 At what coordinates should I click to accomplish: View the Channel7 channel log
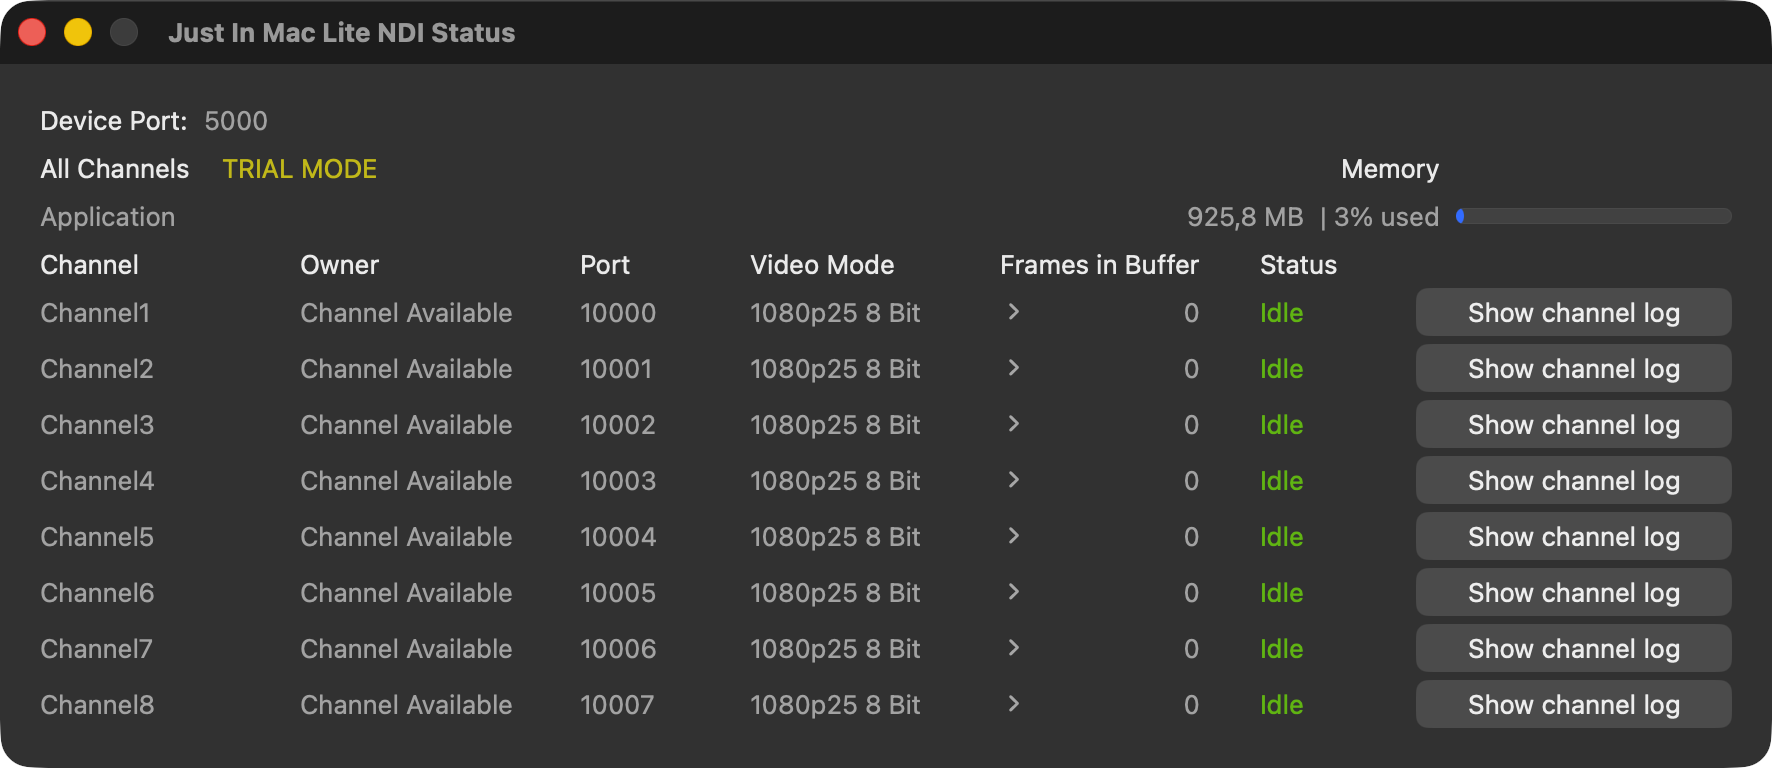tap(1573, 648)
